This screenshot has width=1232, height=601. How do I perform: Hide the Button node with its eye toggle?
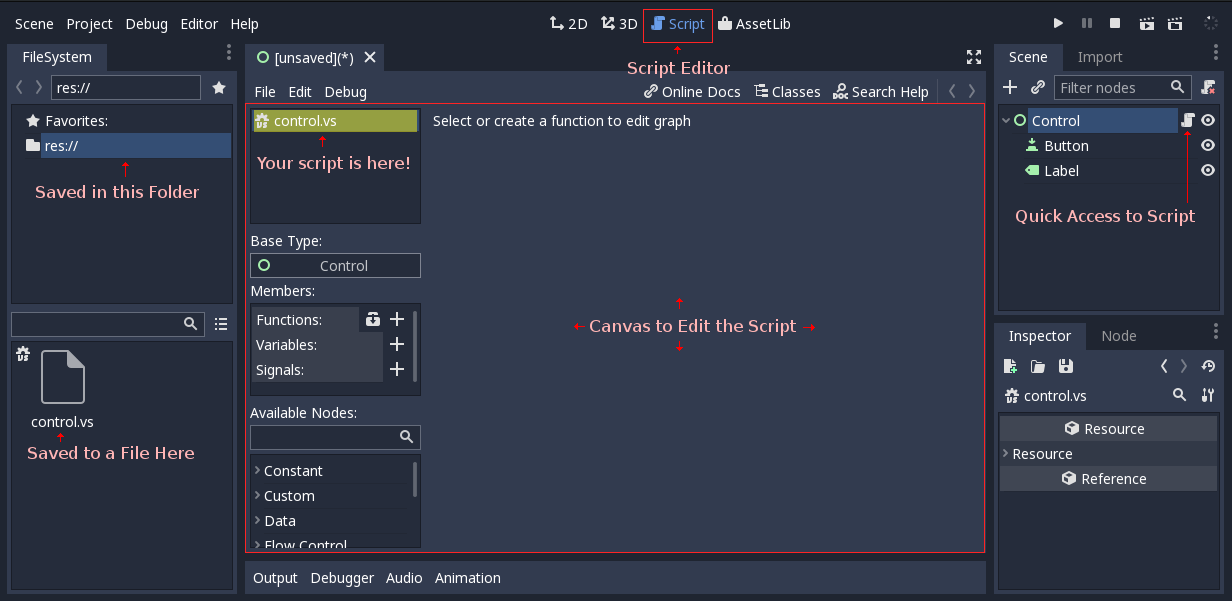(1206, 145)
